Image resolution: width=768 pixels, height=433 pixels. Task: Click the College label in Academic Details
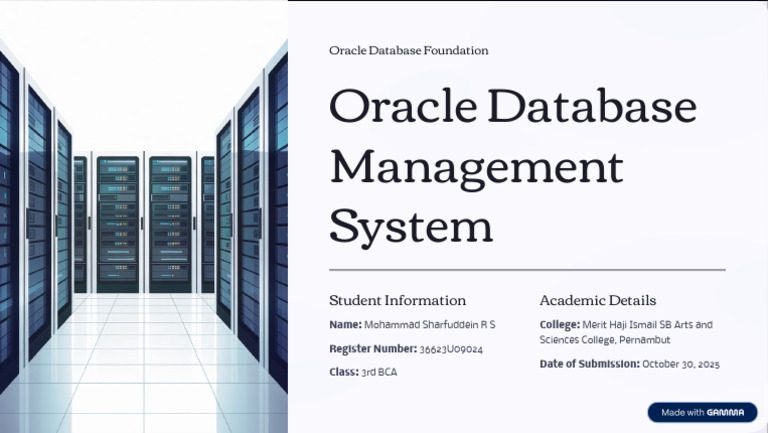pos(560,325)
